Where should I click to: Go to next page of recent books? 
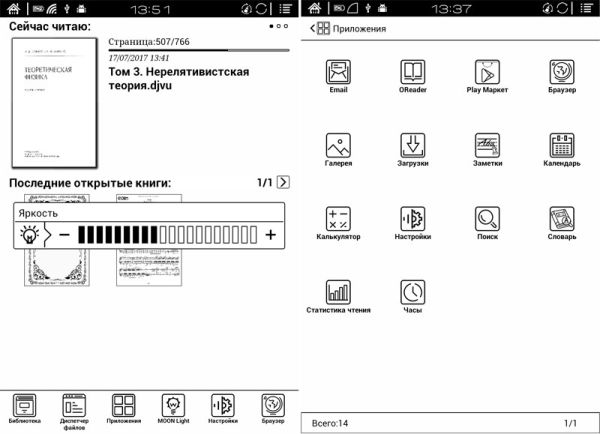283,182
